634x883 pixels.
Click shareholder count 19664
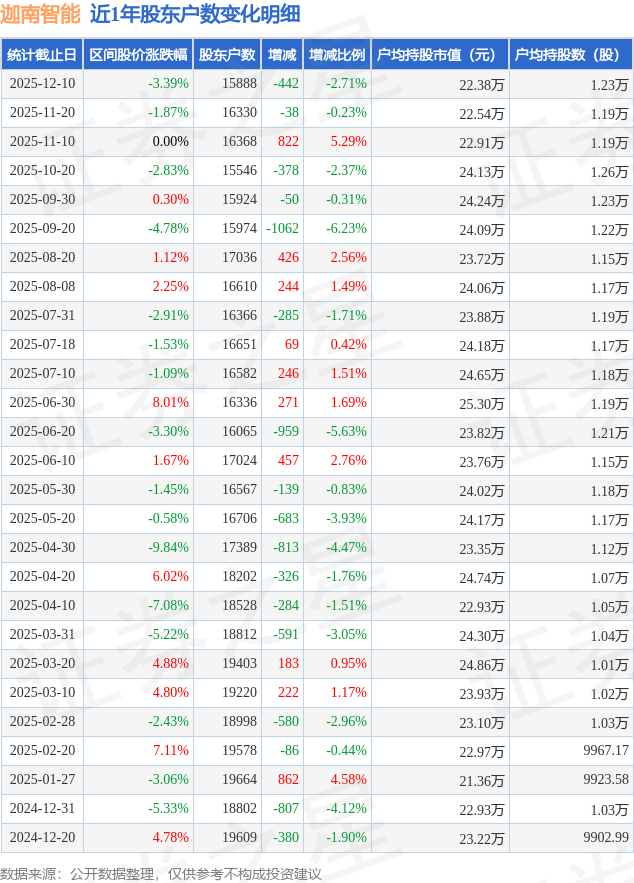239,780
